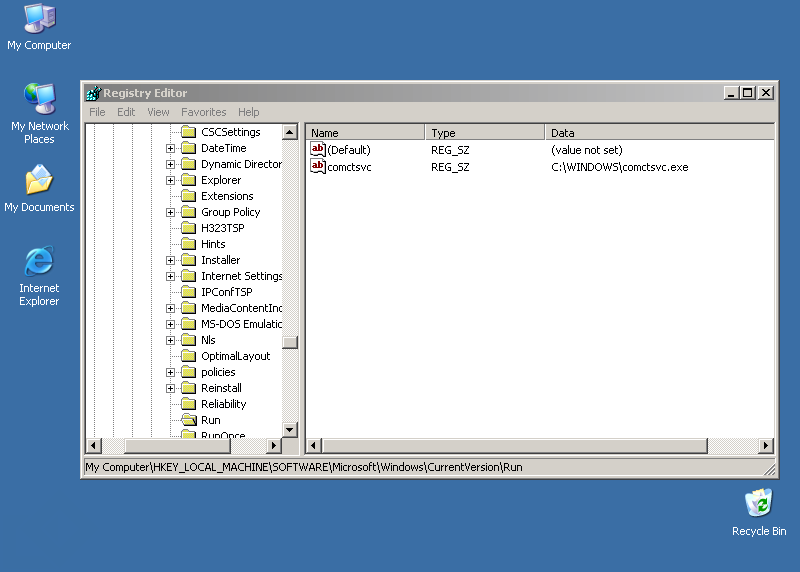
Task: Expand the Installer key
Action: click(170, 260)
